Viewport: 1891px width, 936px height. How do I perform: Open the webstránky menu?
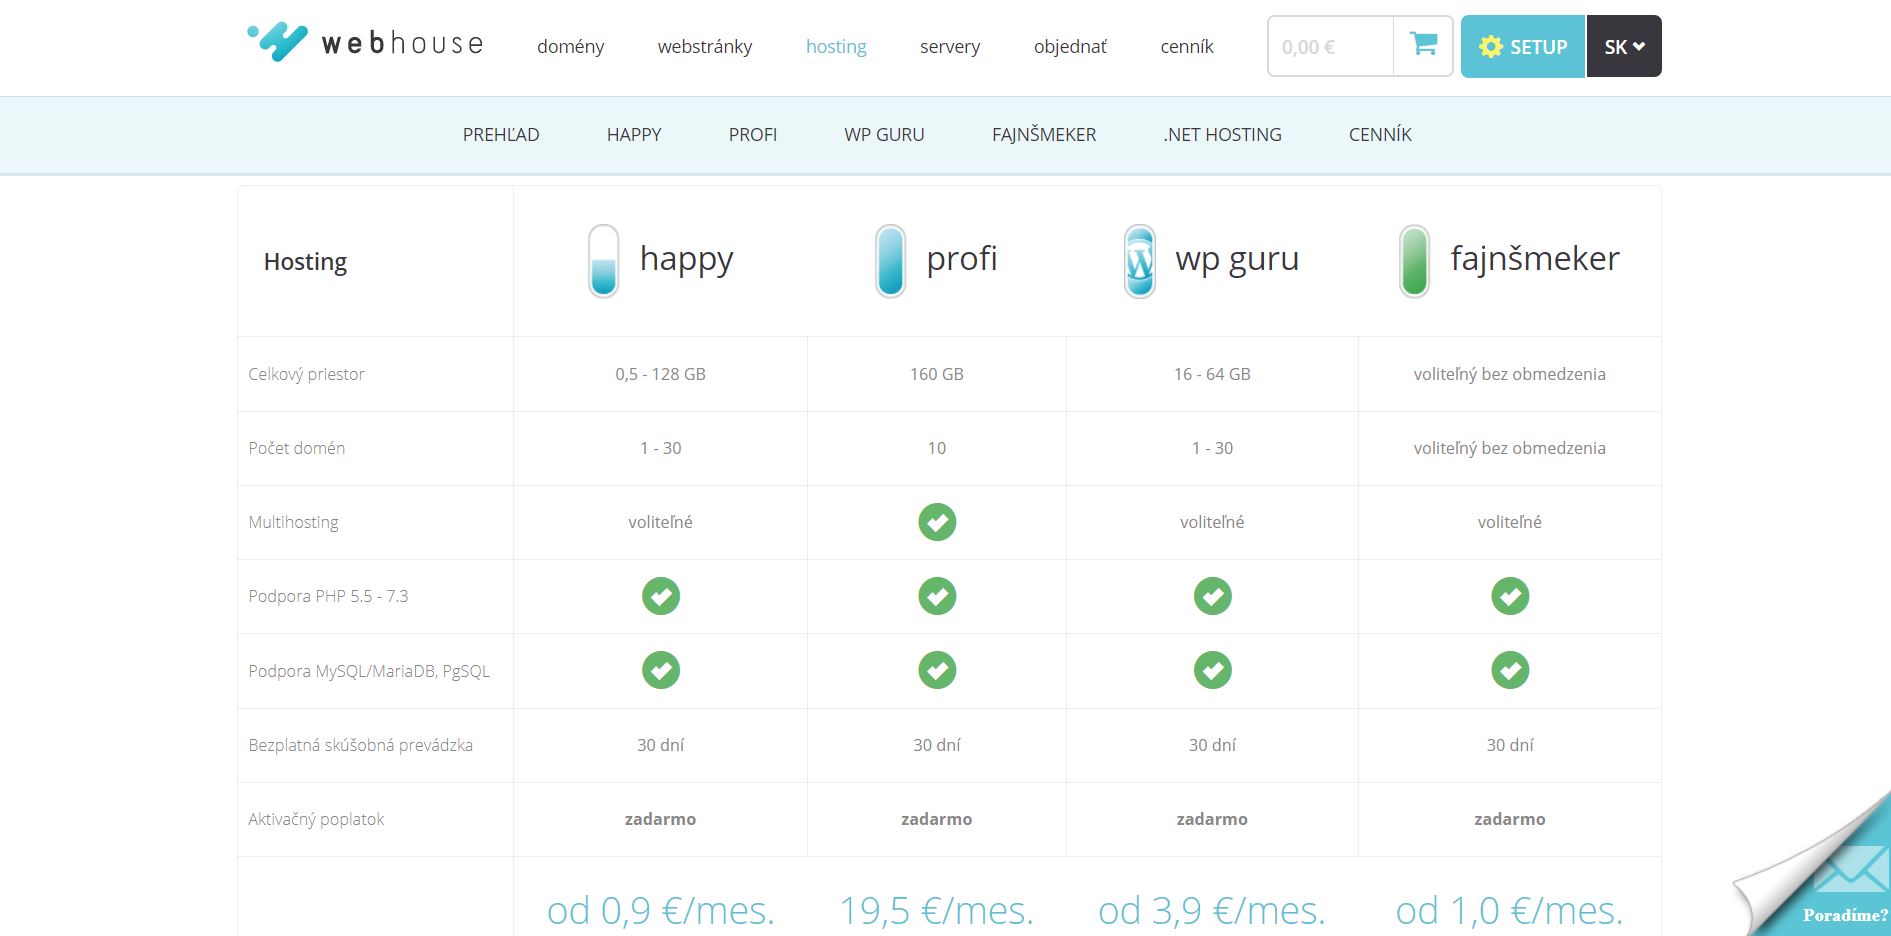tap(705, 46)
